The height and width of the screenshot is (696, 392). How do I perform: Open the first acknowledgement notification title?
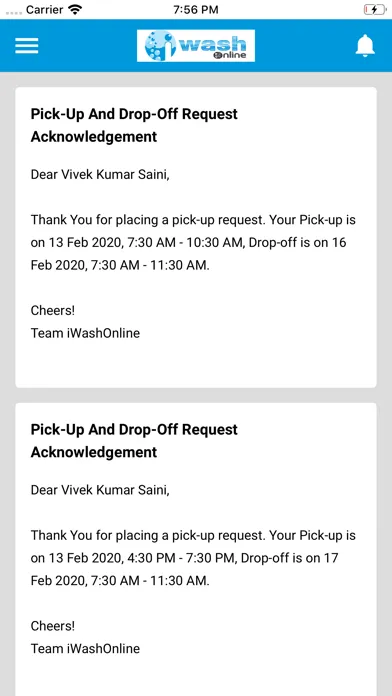coord(134,125)
